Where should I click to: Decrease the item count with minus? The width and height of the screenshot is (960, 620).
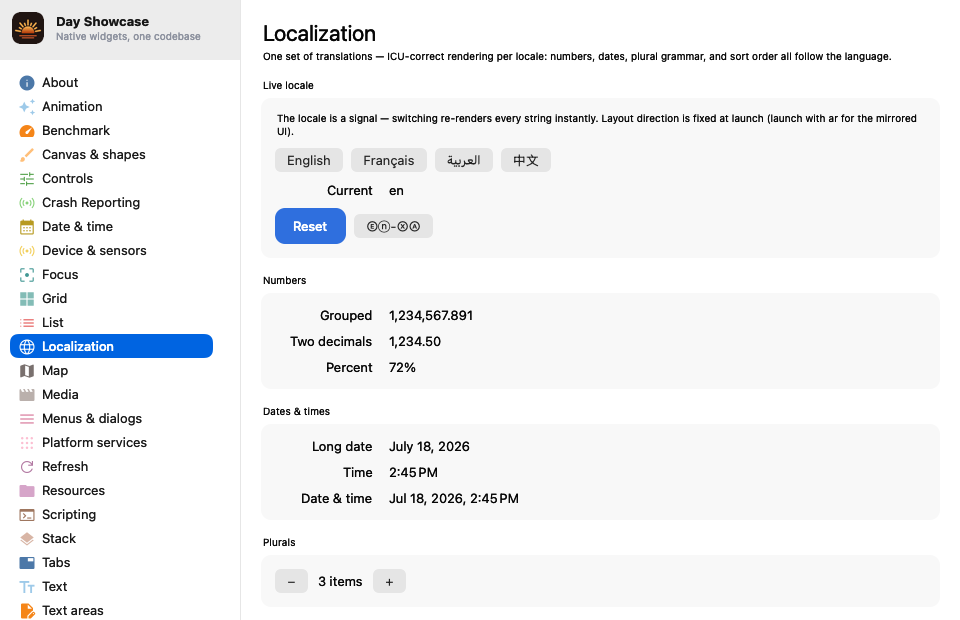(291, 581)
